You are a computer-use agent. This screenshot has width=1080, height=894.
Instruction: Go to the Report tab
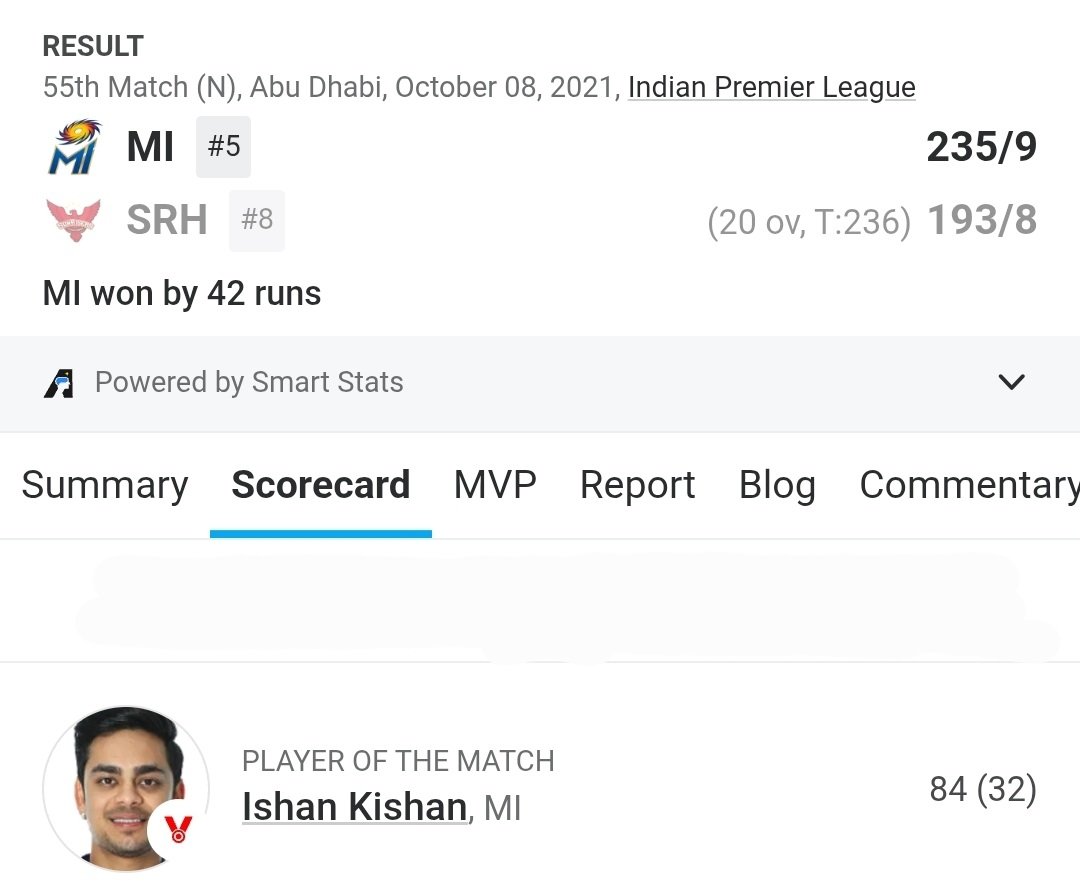tap(637, 485)
